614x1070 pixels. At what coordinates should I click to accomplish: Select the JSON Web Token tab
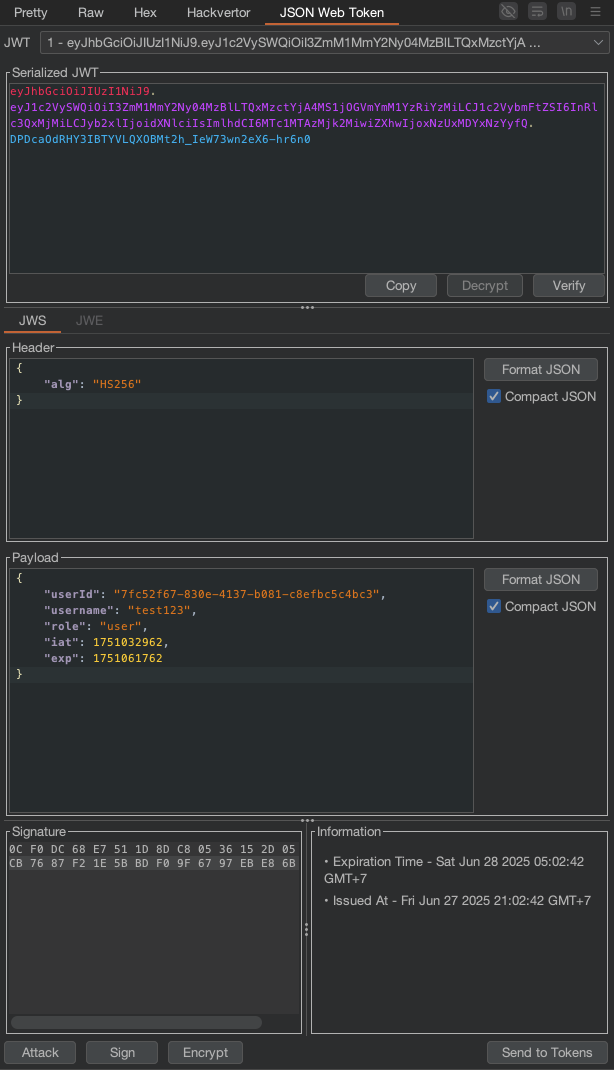click(x=332, y=12)
